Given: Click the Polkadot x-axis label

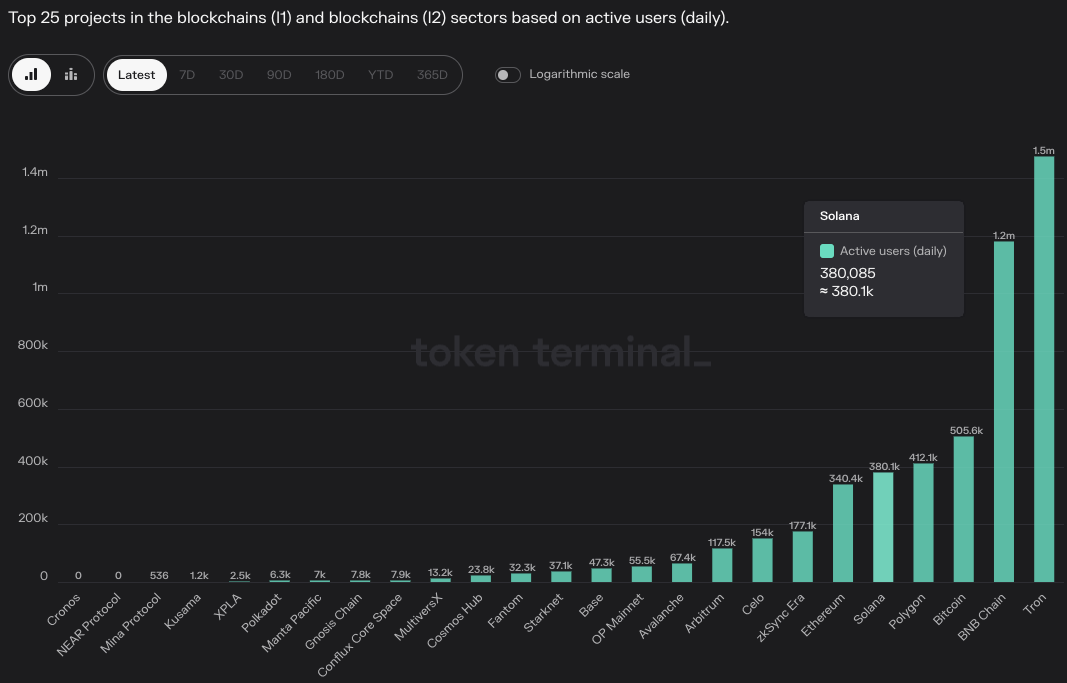Looking at the screenshot, I should [x=262, y=613].
